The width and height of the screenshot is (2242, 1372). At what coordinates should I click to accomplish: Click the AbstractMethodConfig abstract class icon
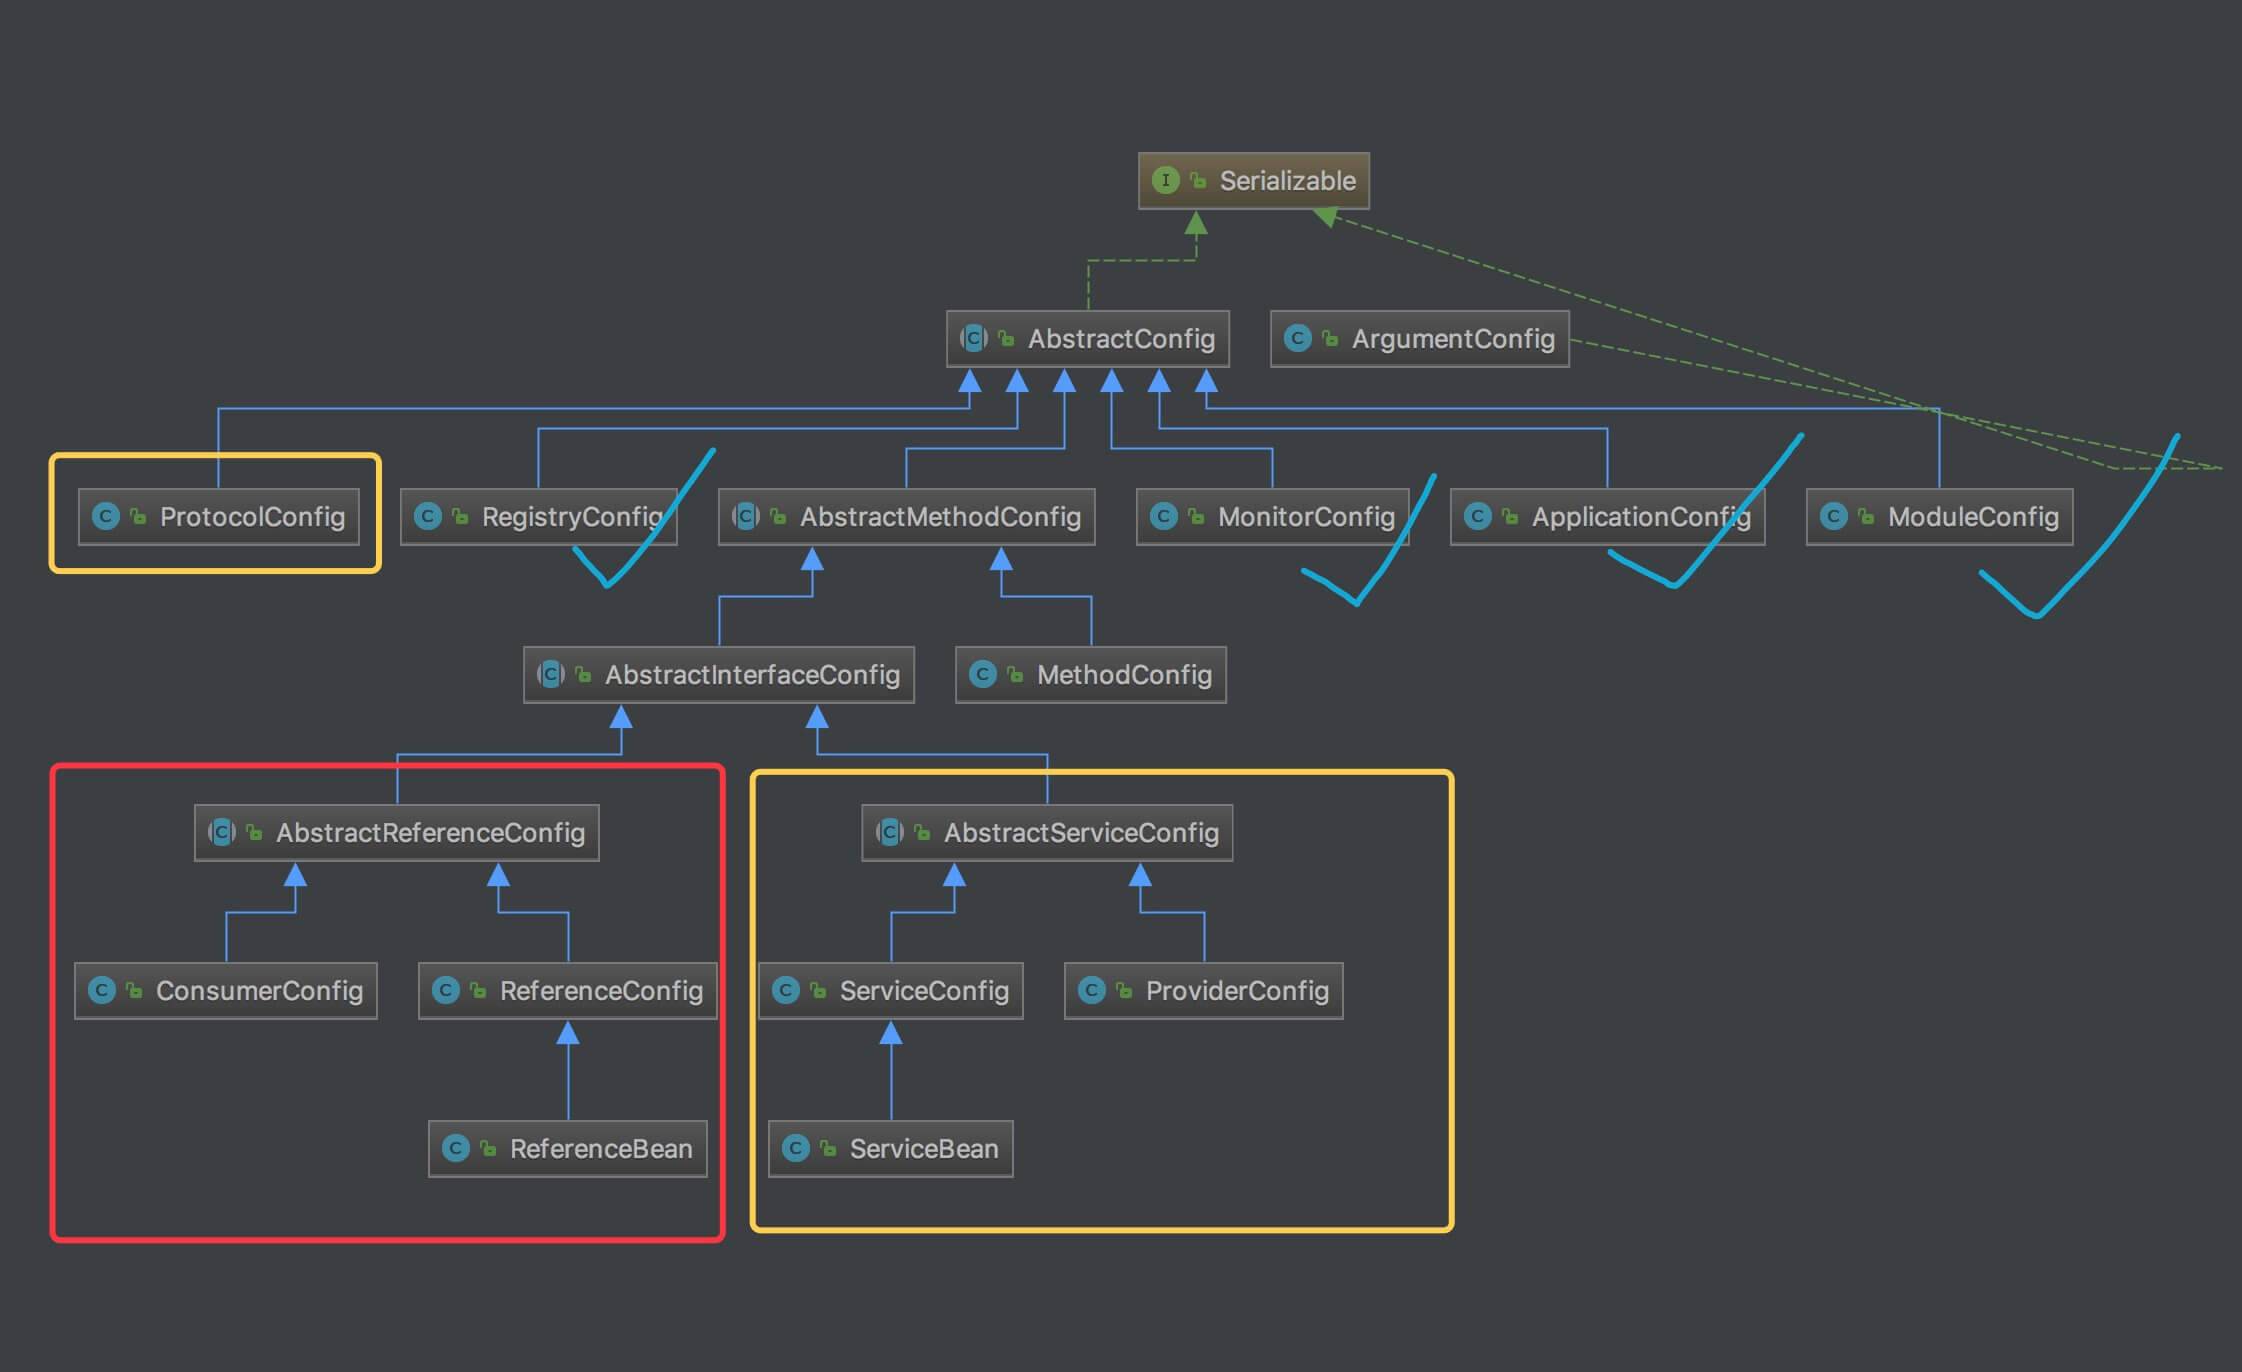745,517
